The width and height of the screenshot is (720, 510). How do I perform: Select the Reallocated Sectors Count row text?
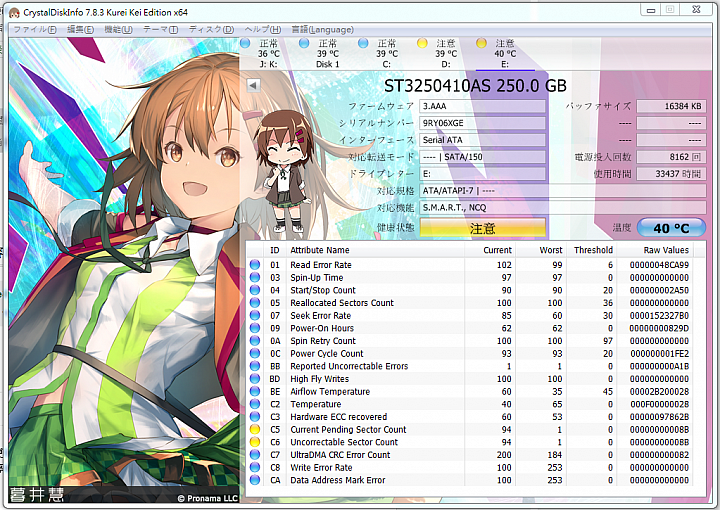342,303
